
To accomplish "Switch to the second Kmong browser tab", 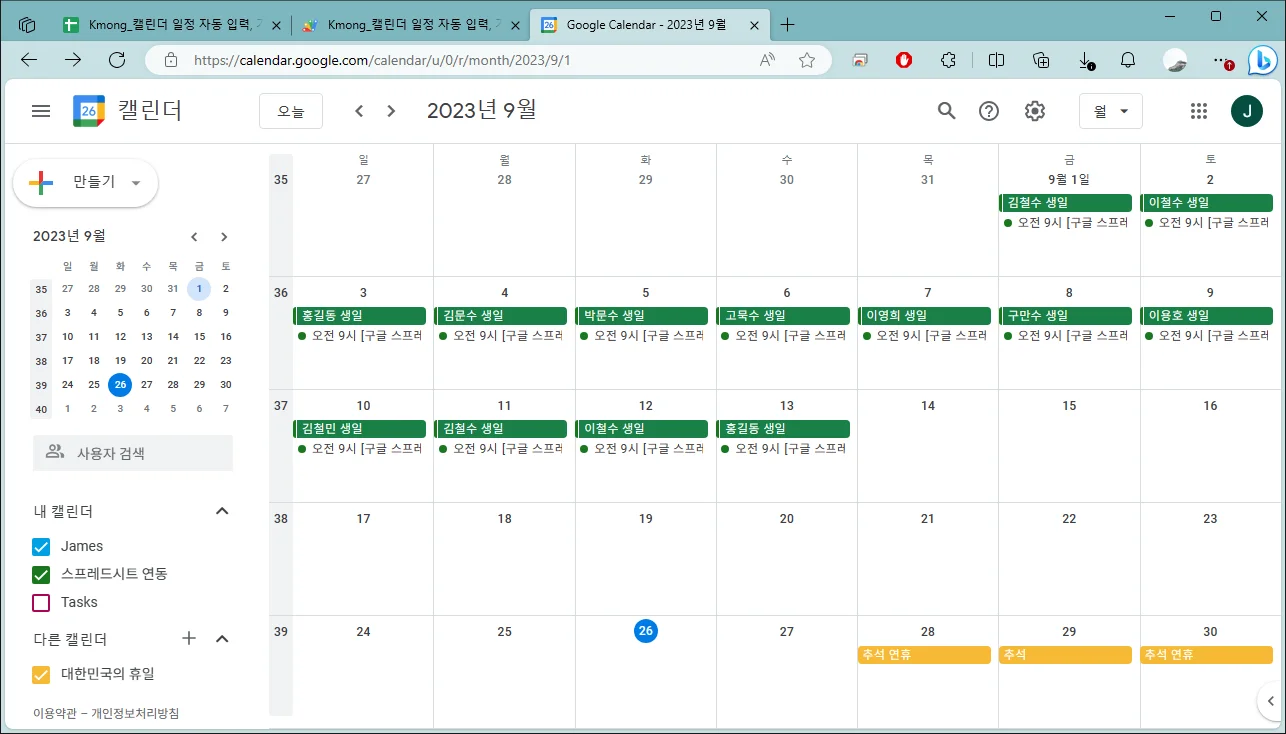I will (410, 24).
